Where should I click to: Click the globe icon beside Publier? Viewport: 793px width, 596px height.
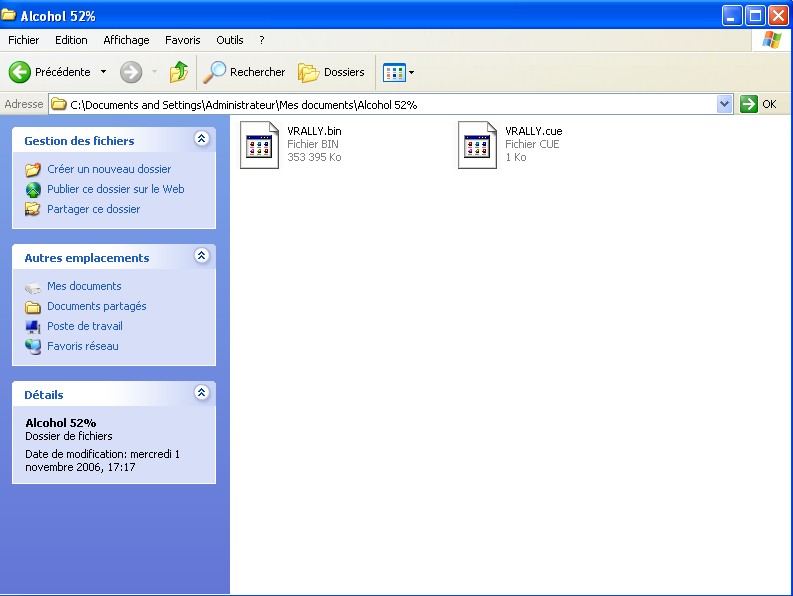point(33,190)
